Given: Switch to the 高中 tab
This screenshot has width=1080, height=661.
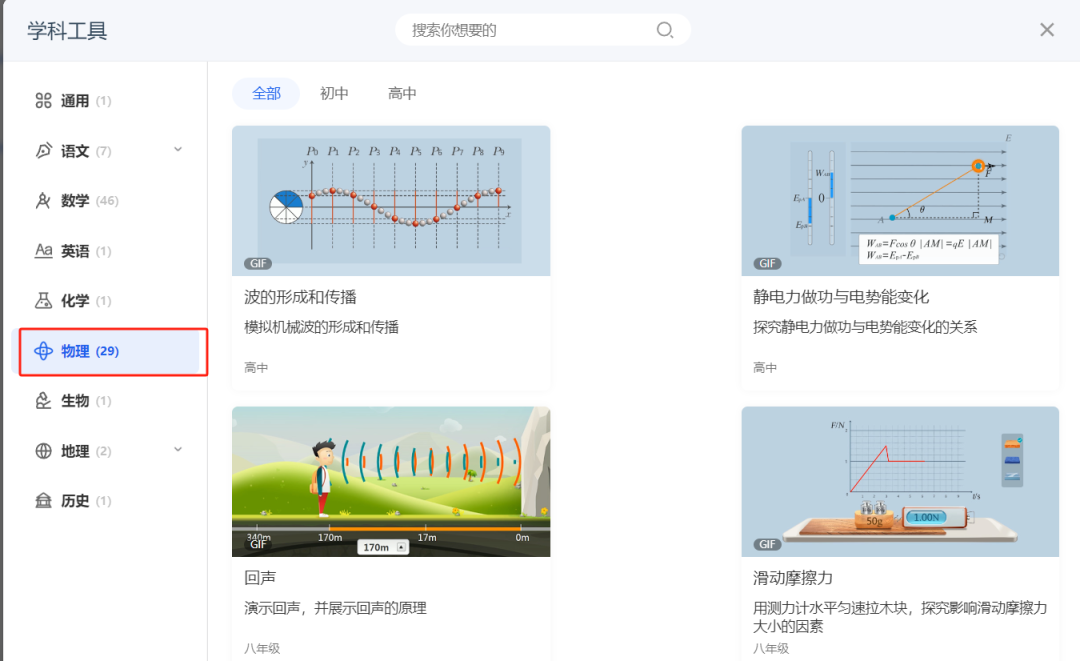Looking at the screenshot, I should point(402,93).
